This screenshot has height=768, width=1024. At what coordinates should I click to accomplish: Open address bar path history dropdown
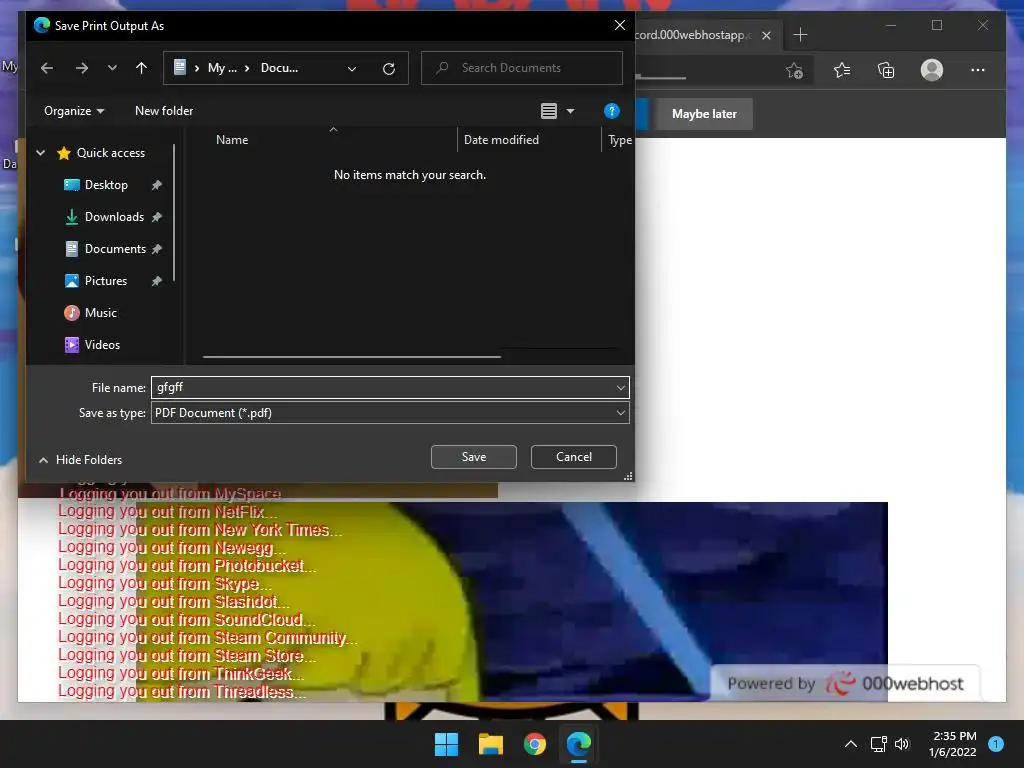pos(352,69)
